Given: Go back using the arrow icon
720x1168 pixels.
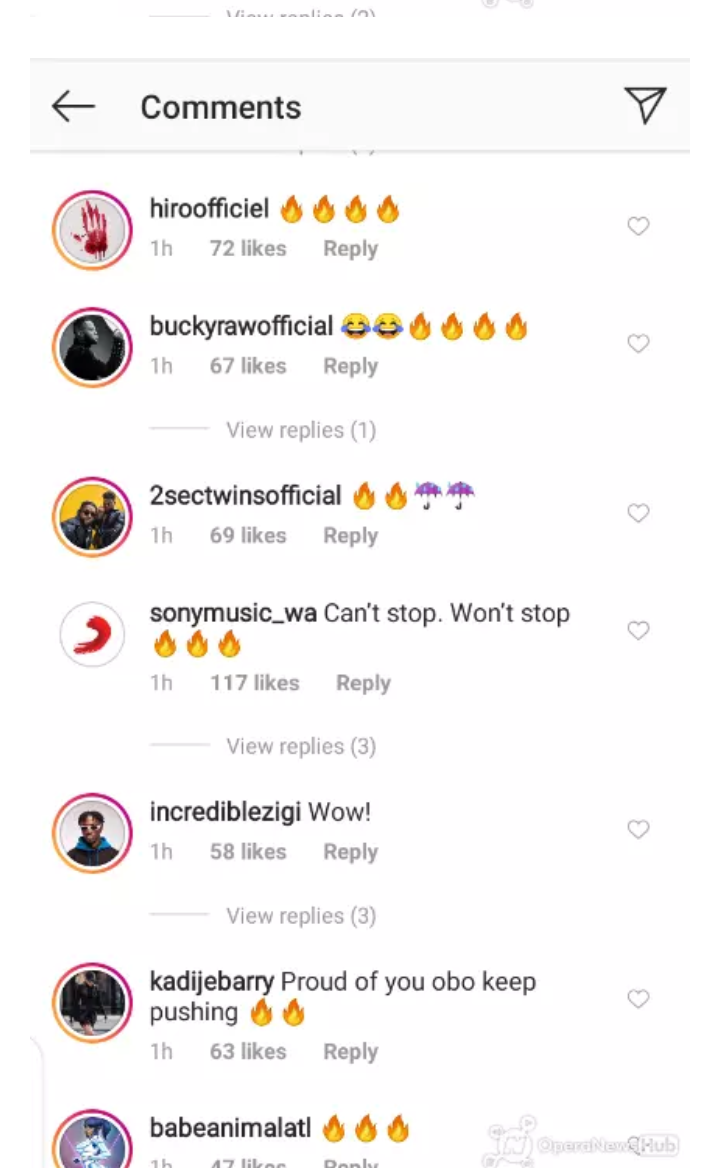Looking at the screenshot, I should point(73,106).
